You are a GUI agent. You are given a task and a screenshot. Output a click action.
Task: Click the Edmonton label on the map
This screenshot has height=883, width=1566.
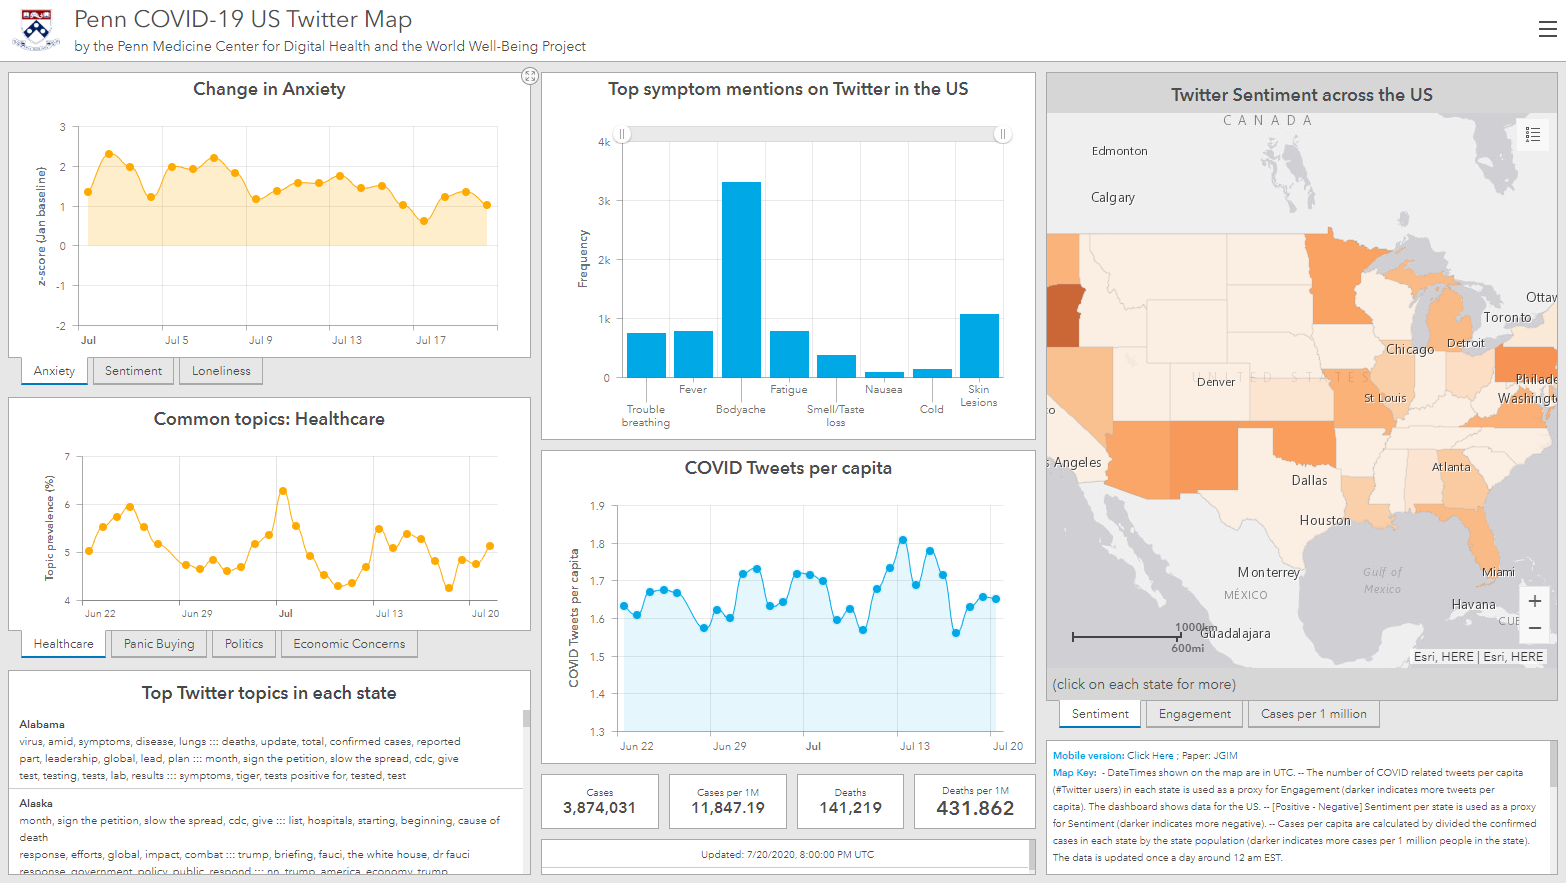(x=1120, y=151)
